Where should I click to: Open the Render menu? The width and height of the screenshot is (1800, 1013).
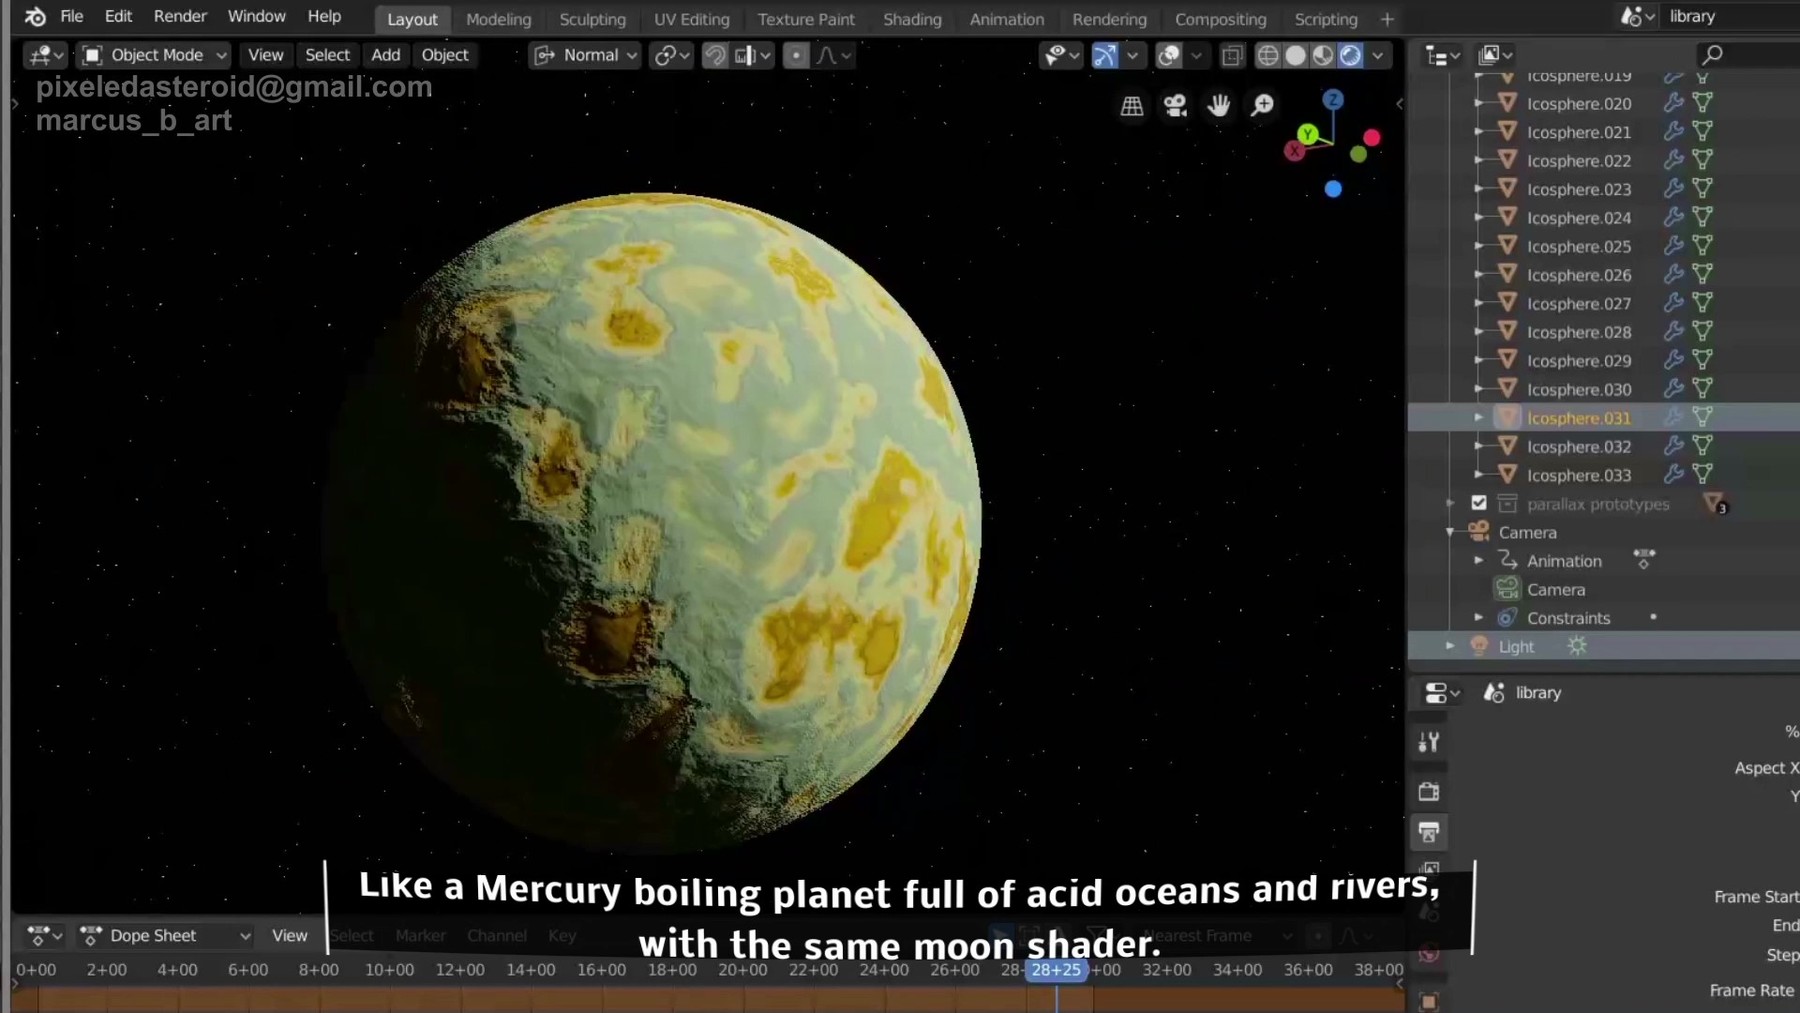180,17
